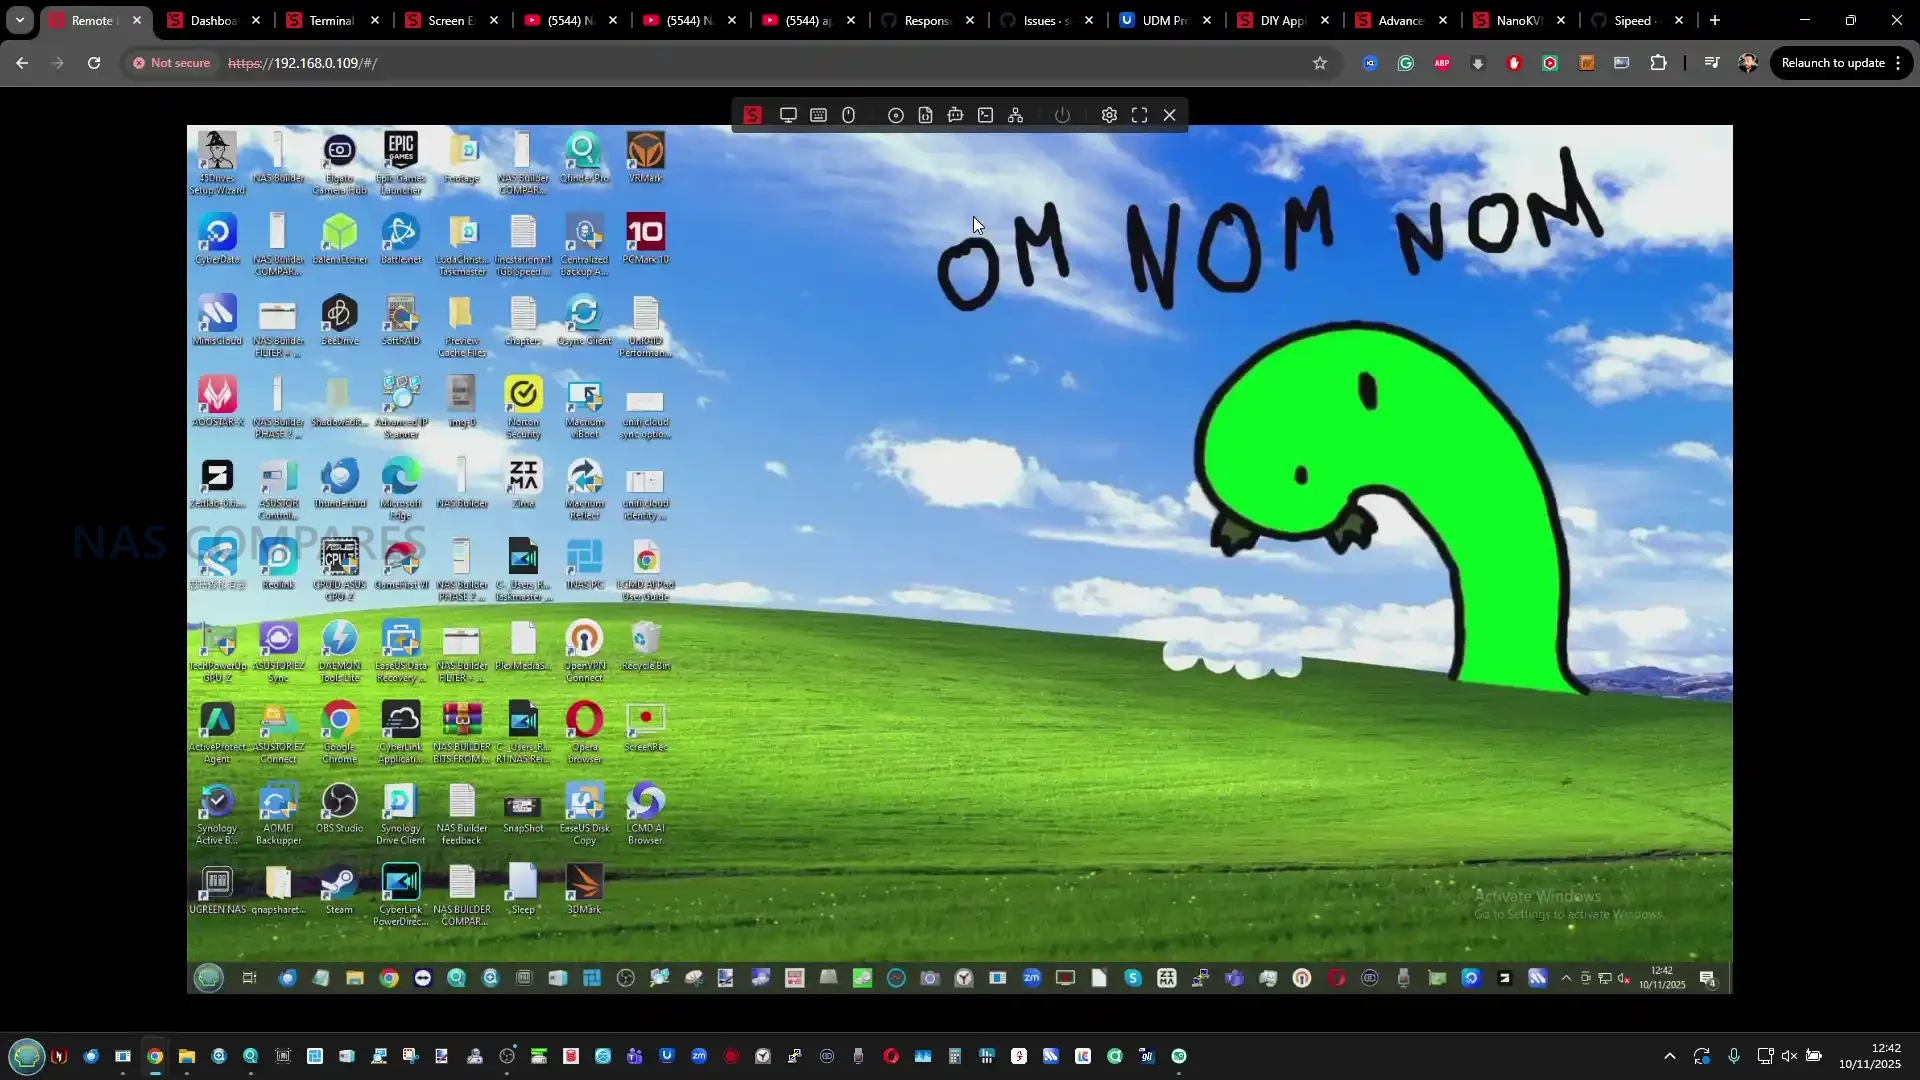
Task: Open Chrome three-dot menu beside Relaunch
Action: coord(1898,63)
